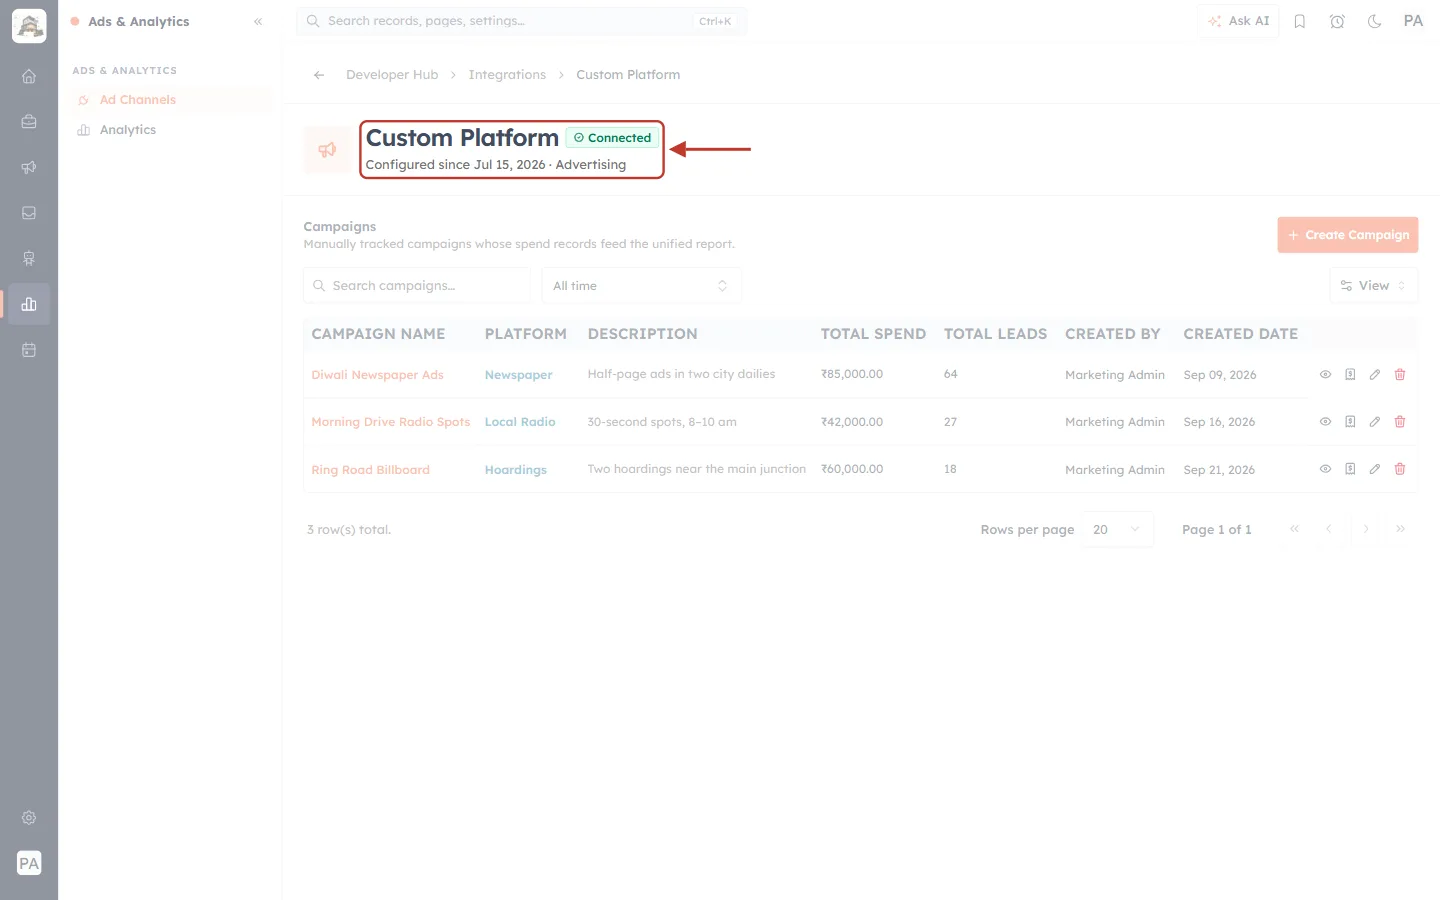1440x900 pixels.
Task: Sort by TOTAL LEADS column header
Action: point(995,334)
